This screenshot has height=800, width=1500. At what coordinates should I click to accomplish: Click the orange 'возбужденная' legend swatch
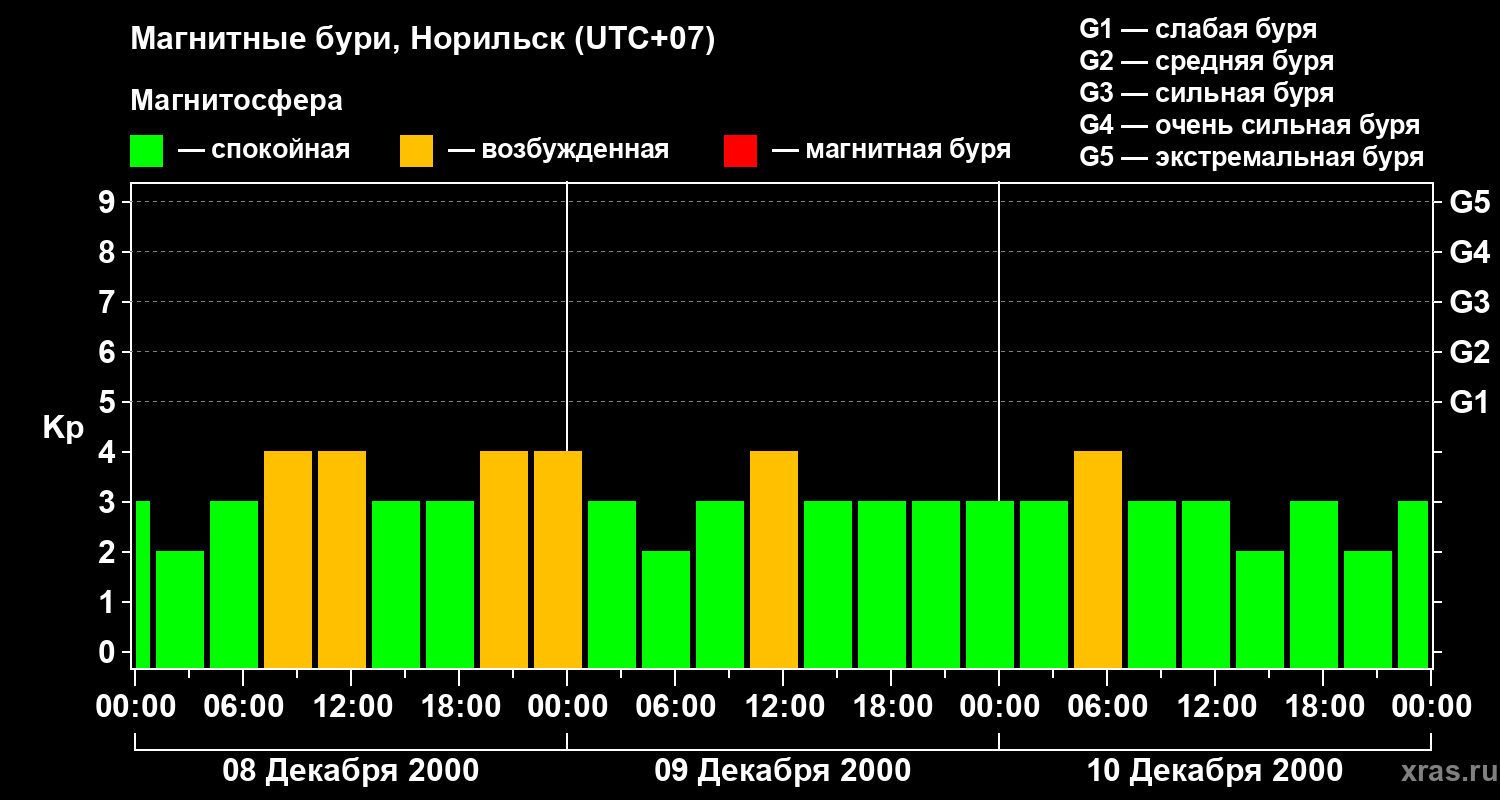click(x=416, y=151)
